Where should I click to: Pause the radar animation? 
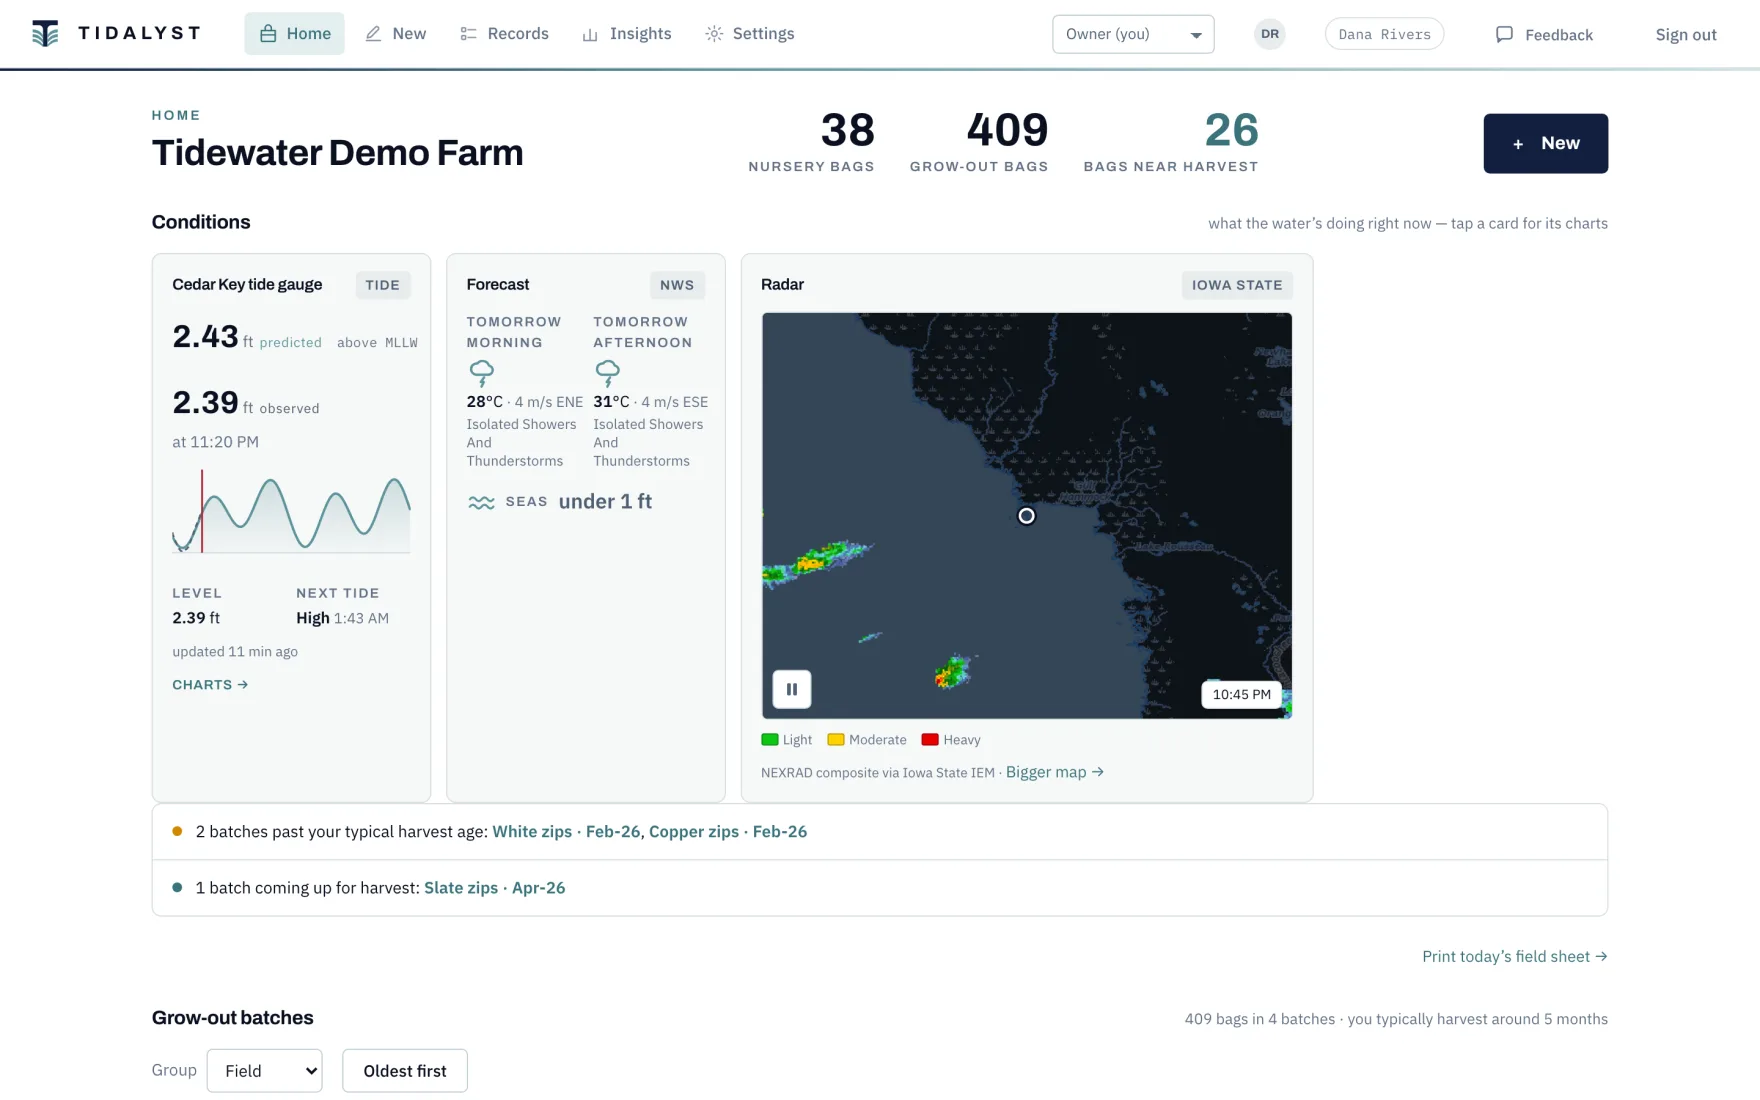792,689
